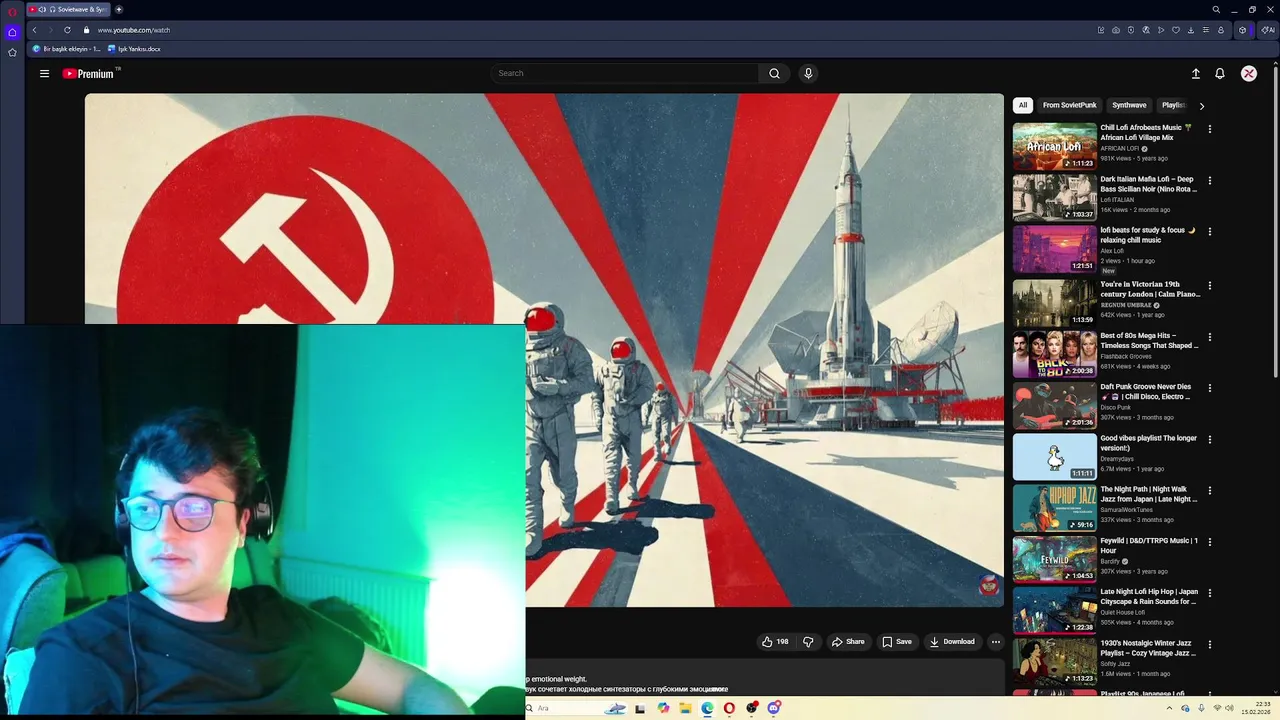Dislike the video
The width and height of the screenshot is (1280, 720).
click(x=808, y=642)
